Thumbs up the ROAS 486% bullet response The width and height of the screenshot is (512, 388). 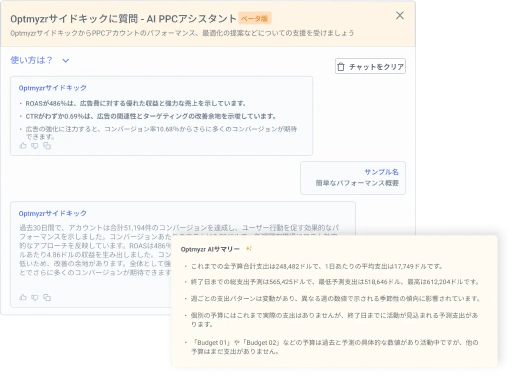23,146
